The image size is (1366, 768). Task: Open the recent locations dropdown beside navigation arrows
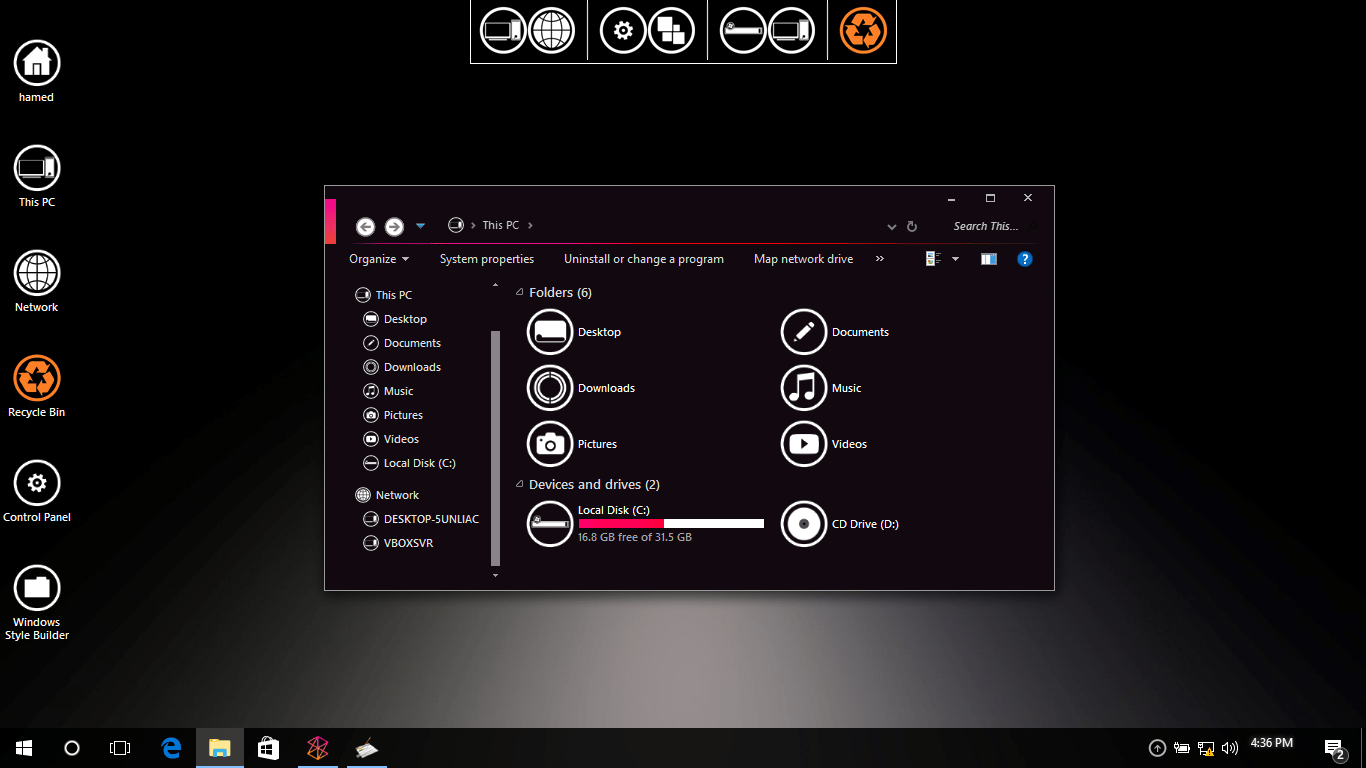pyautogui.click(x=420, y=226)
